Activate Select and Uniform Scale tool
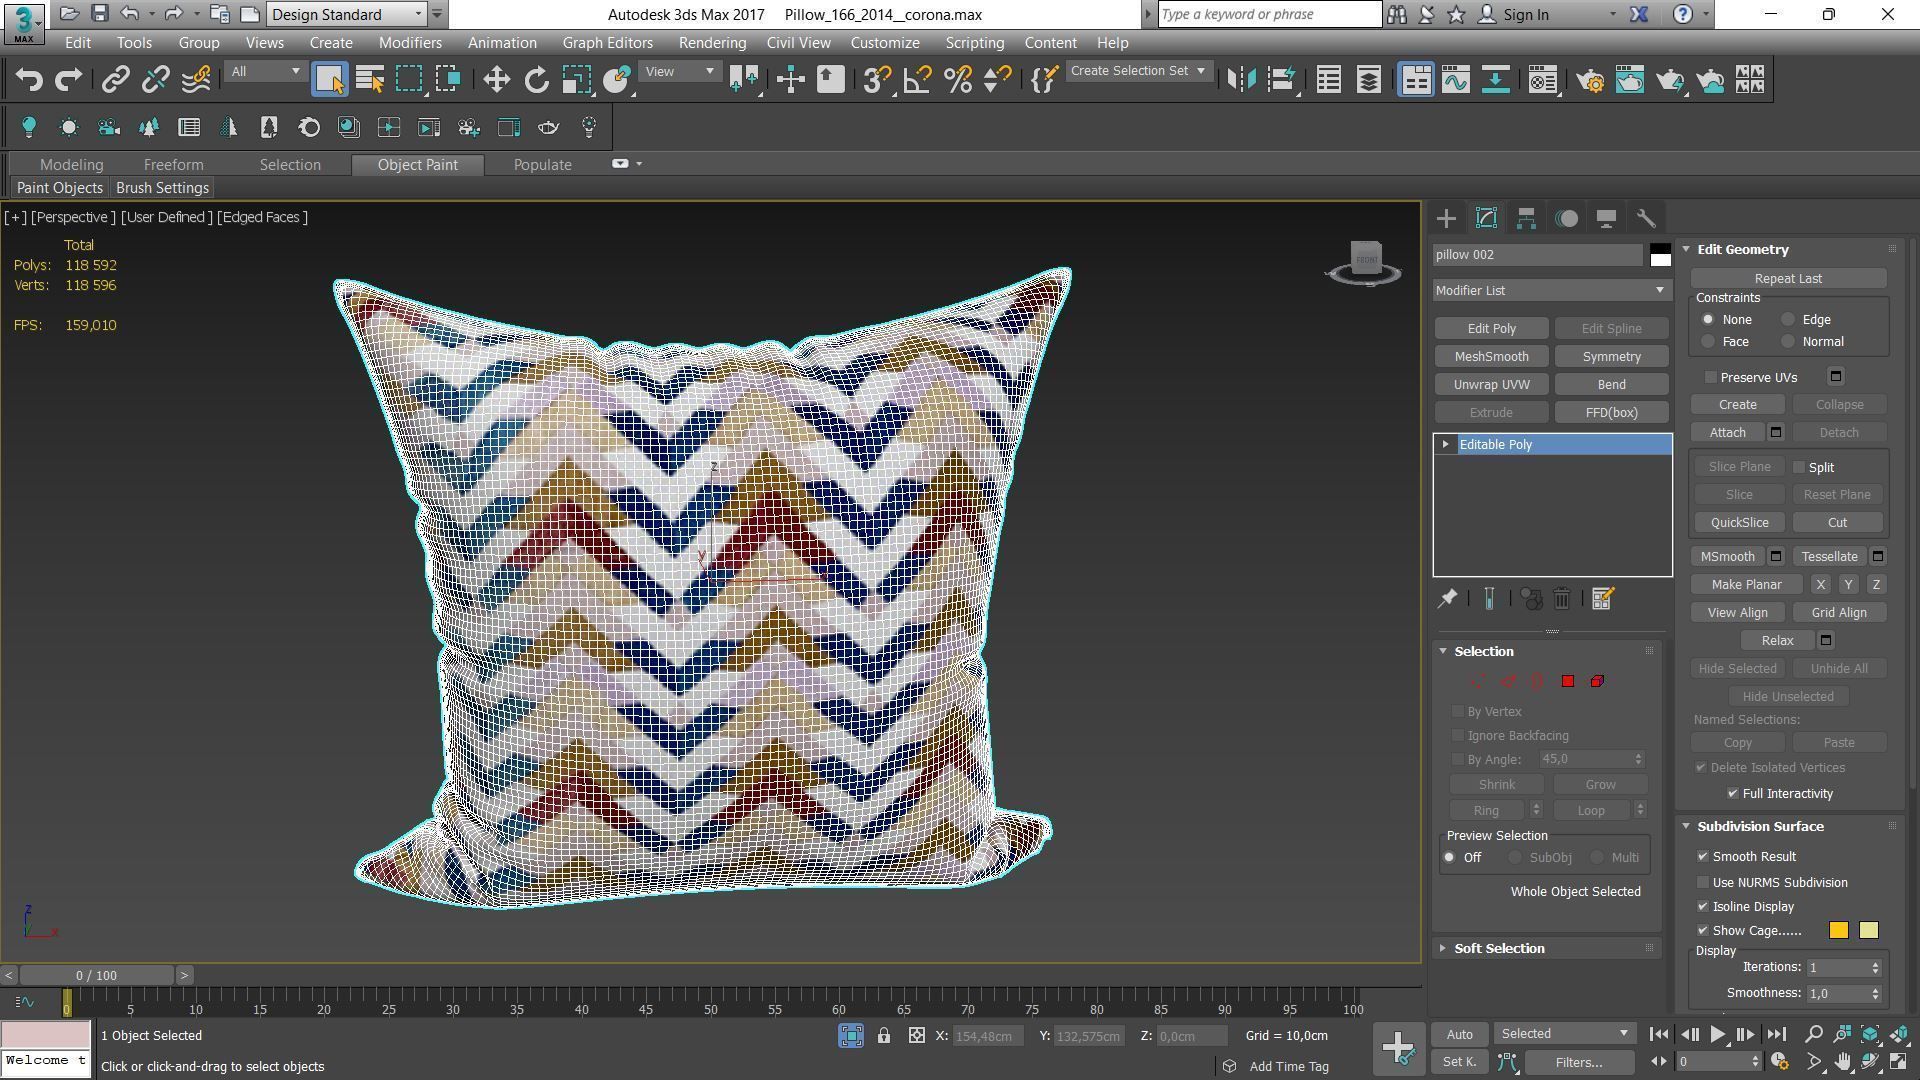1920x1080 pixels. 577,80
